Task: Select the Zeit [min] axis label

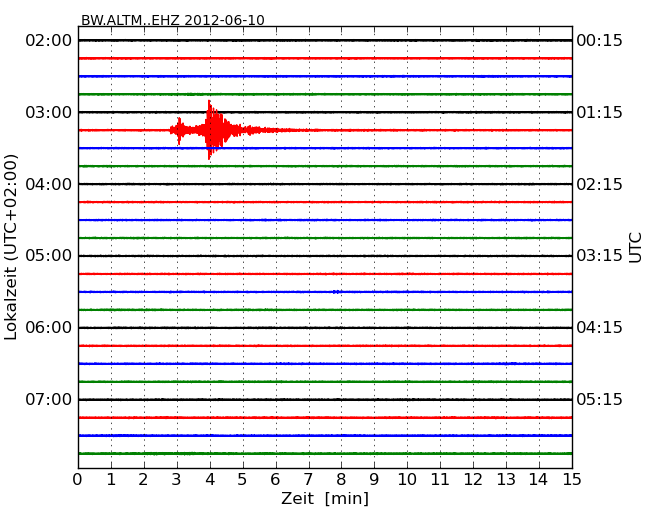Action: (325, 498)
